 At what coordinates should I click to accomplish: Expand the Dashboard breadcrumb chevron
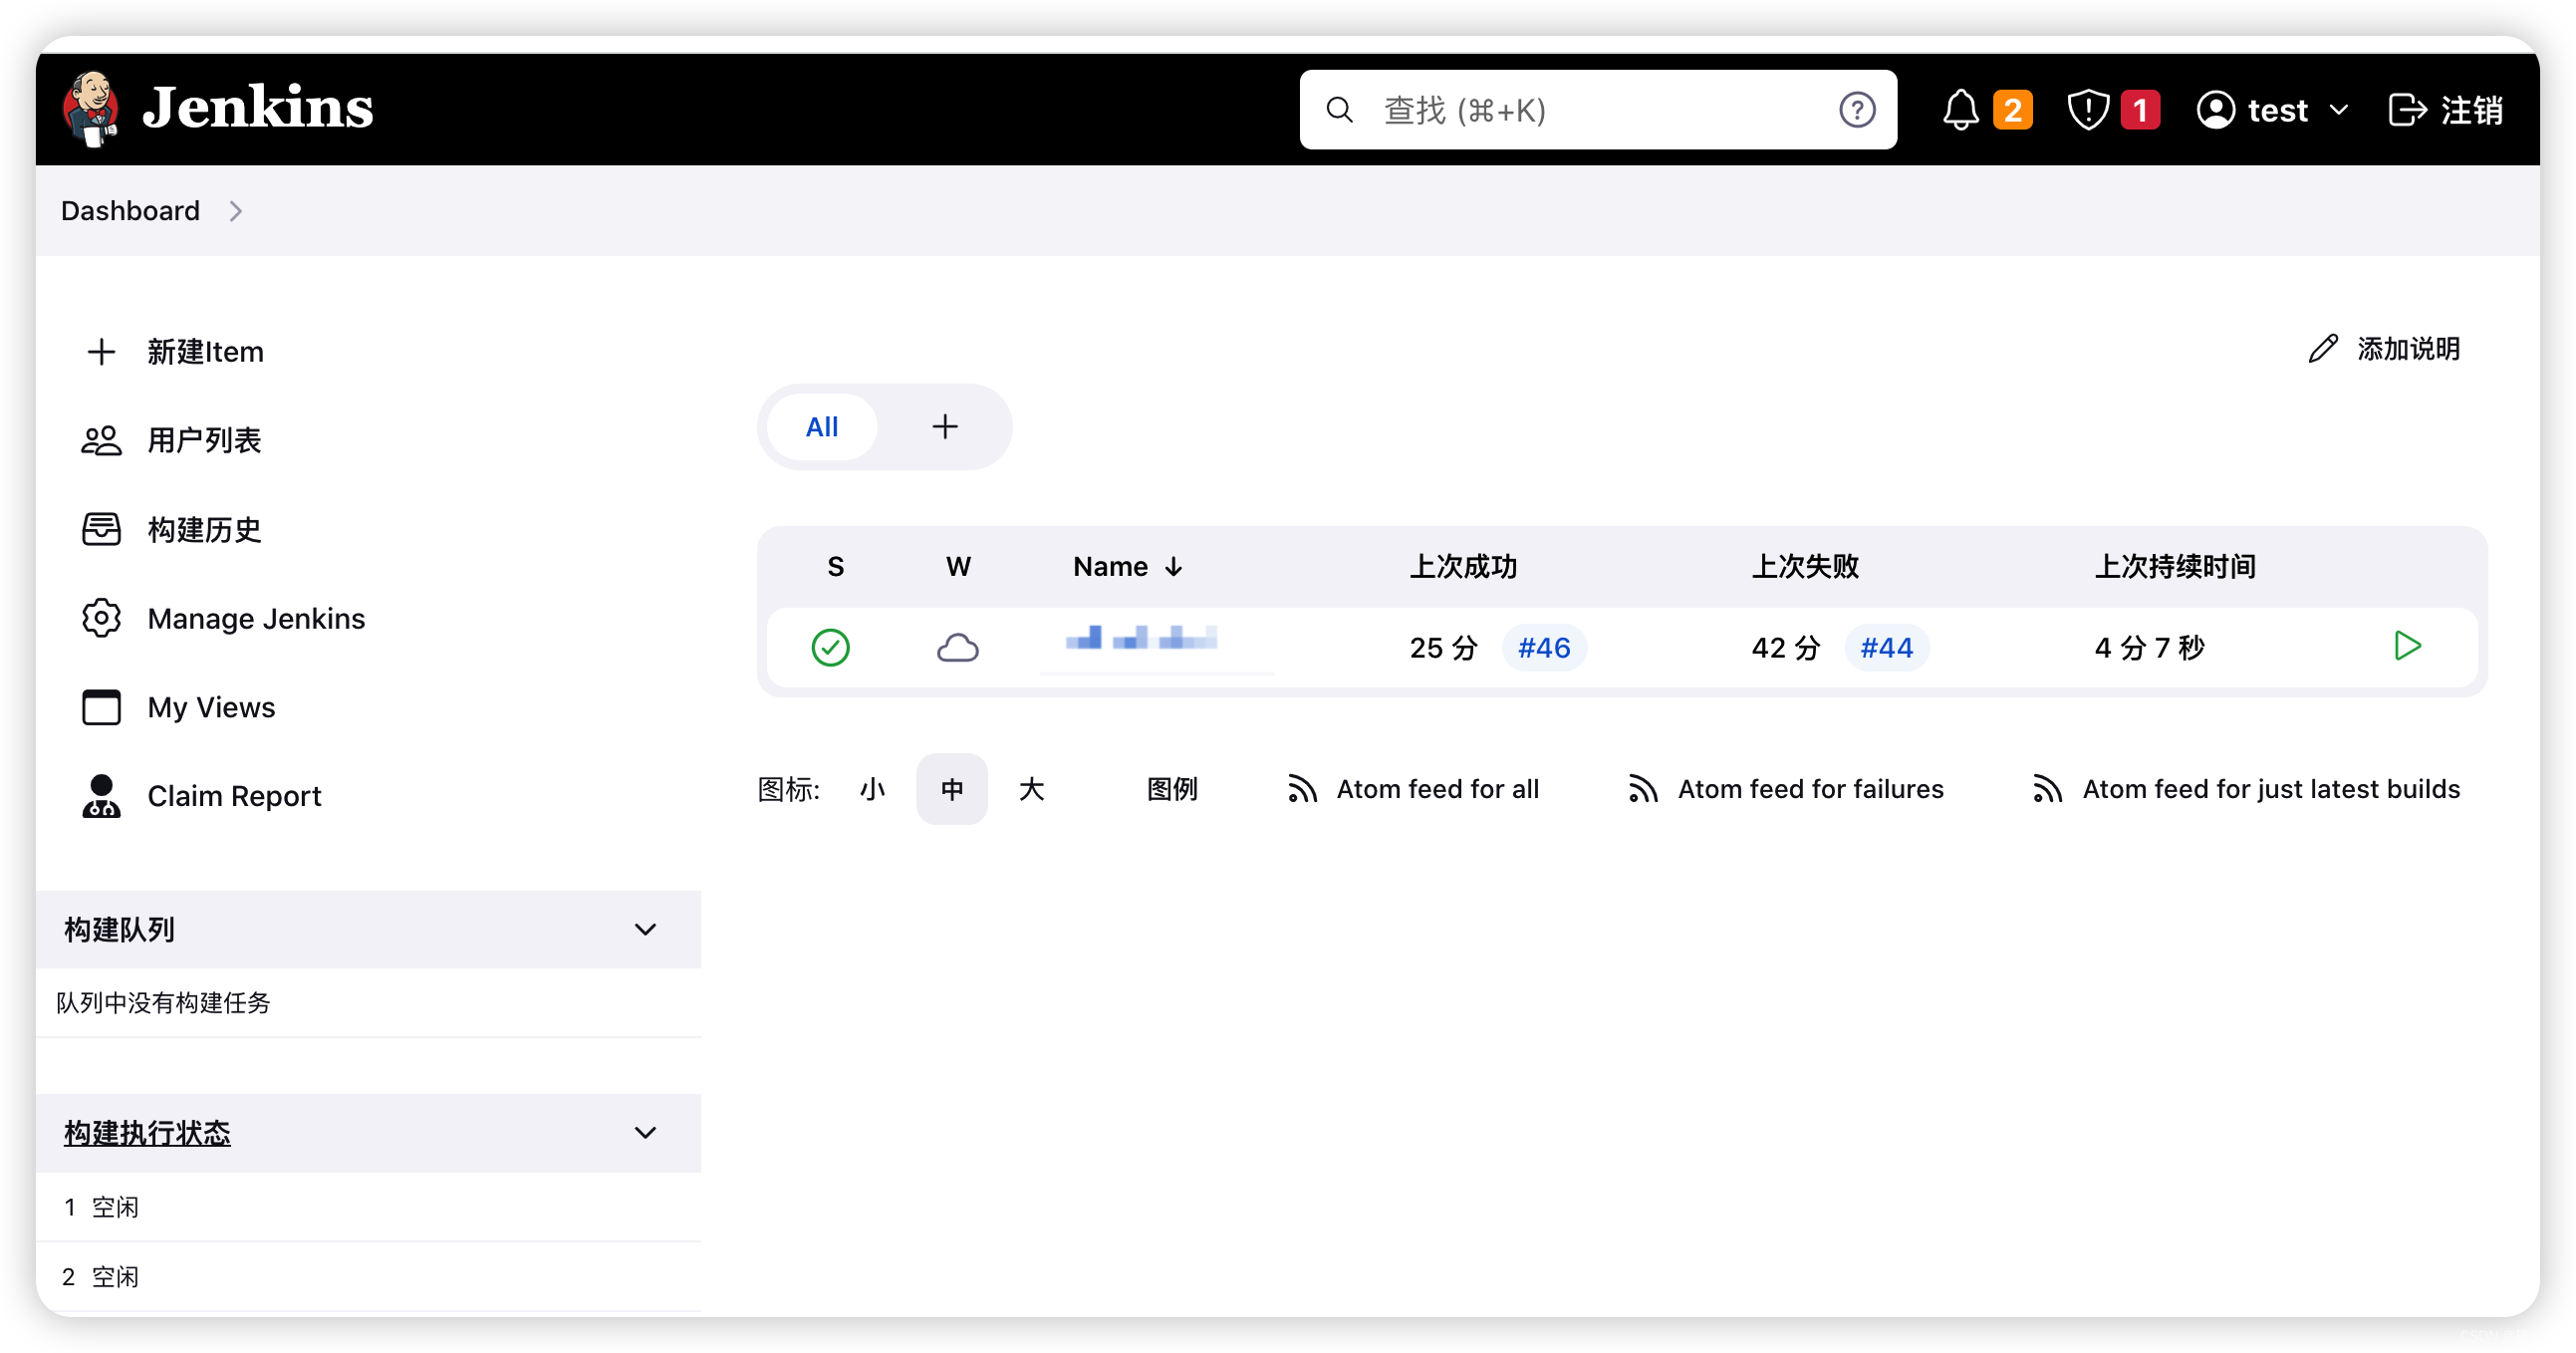coord(236,211)
